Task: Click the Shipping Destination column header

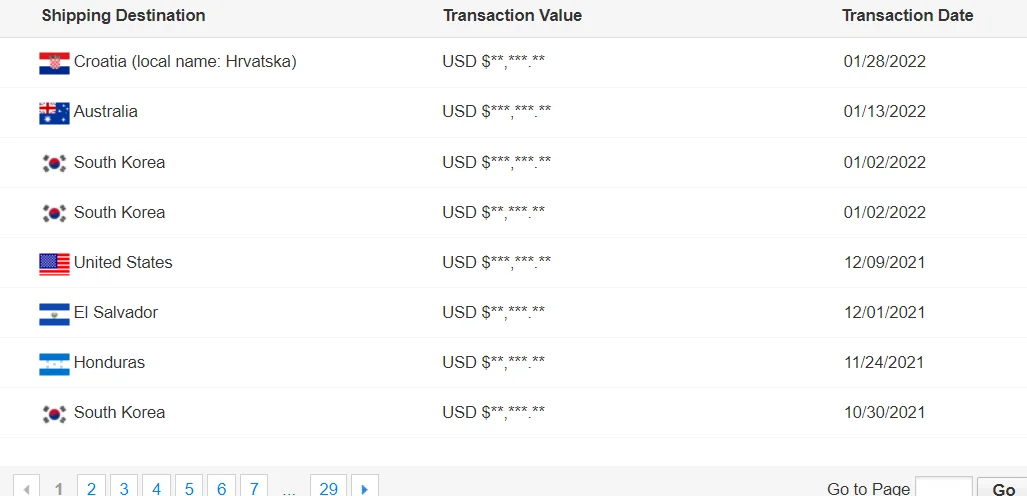Action: (123, 16)
